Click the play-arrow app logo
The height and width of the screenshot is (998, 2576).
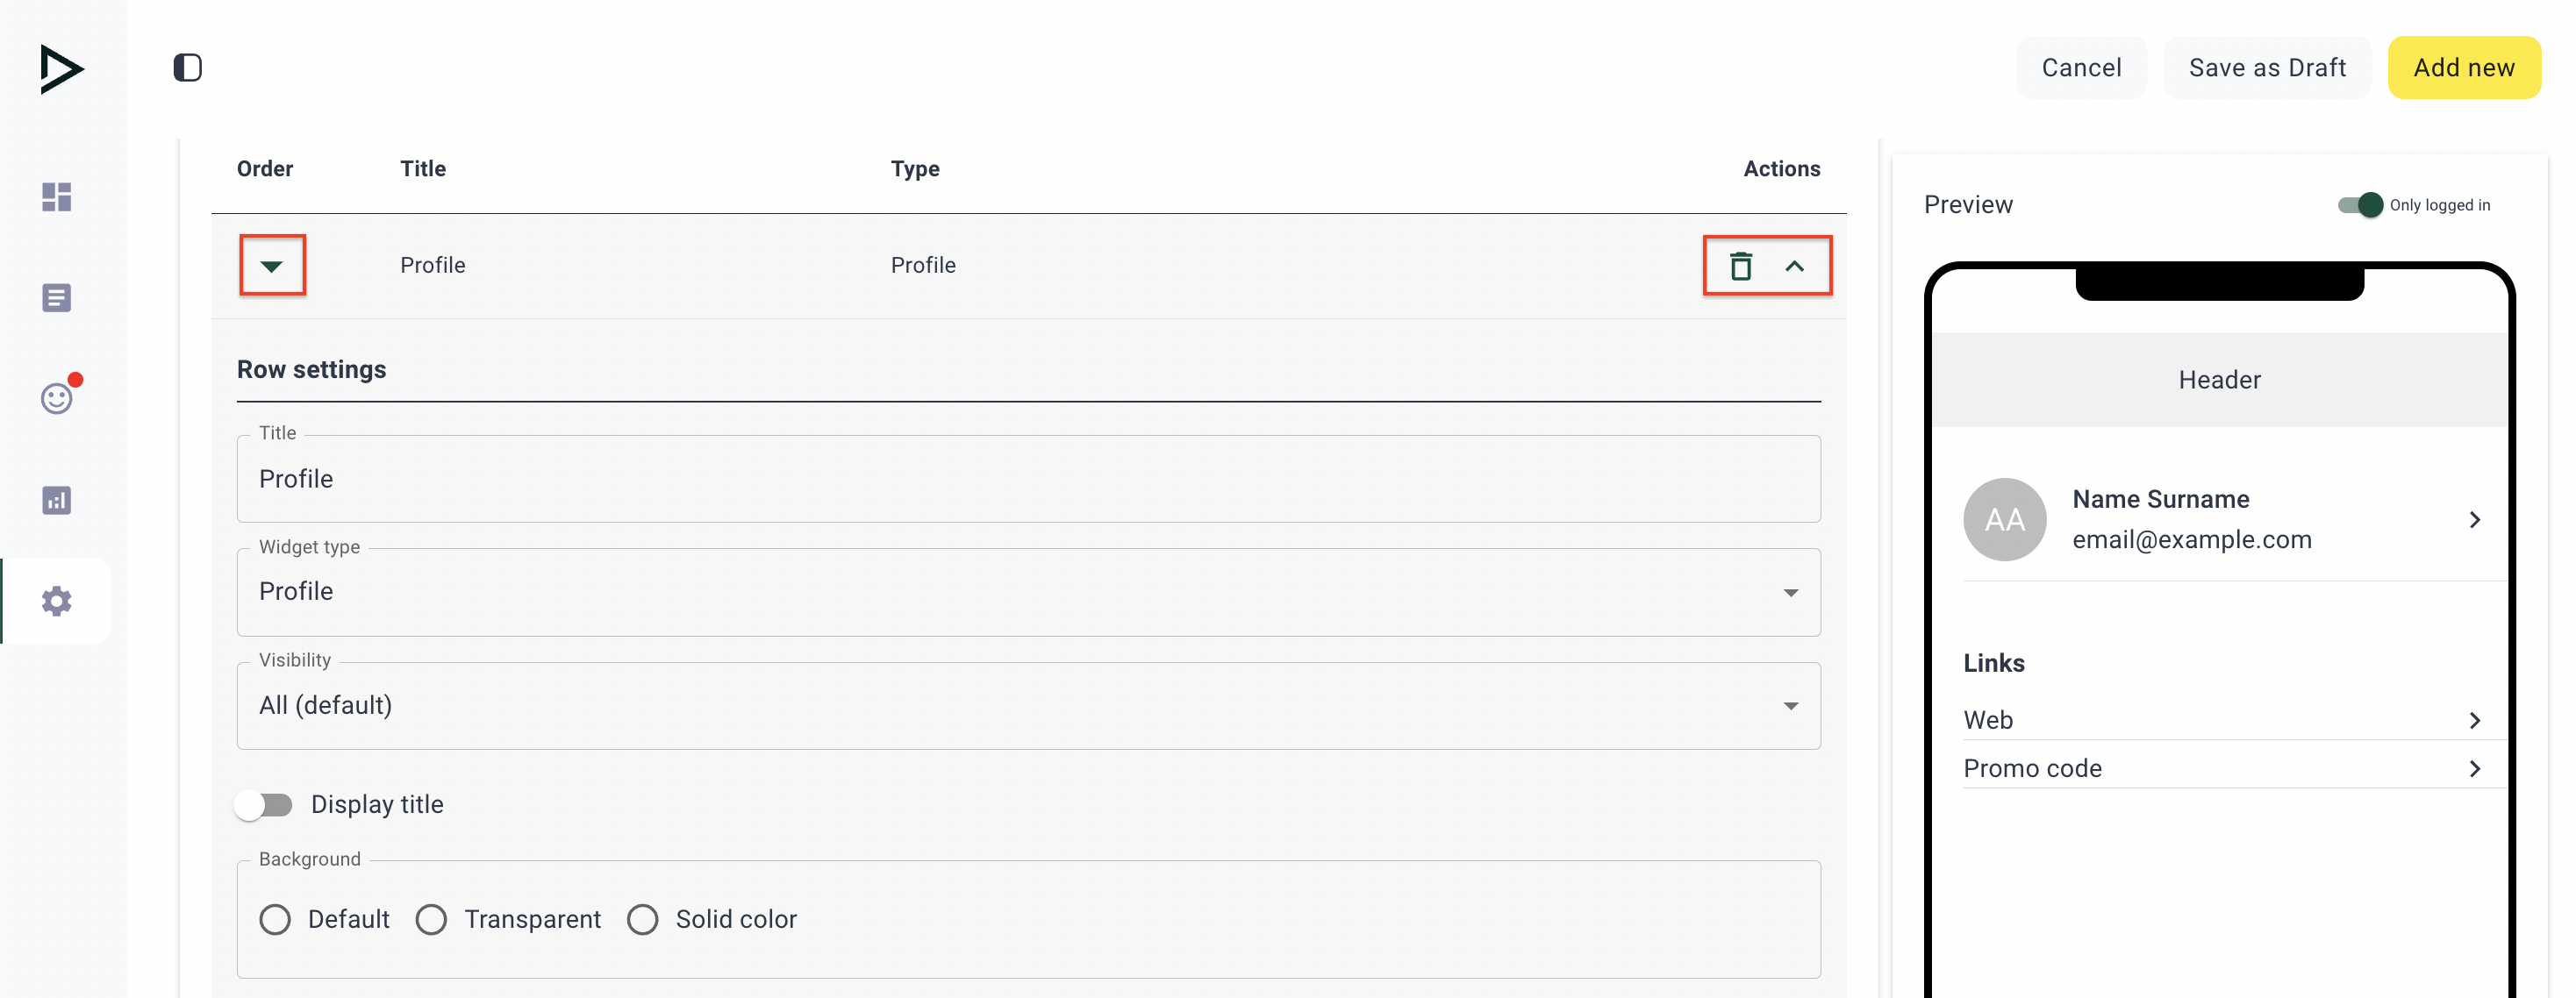(61, 69)
